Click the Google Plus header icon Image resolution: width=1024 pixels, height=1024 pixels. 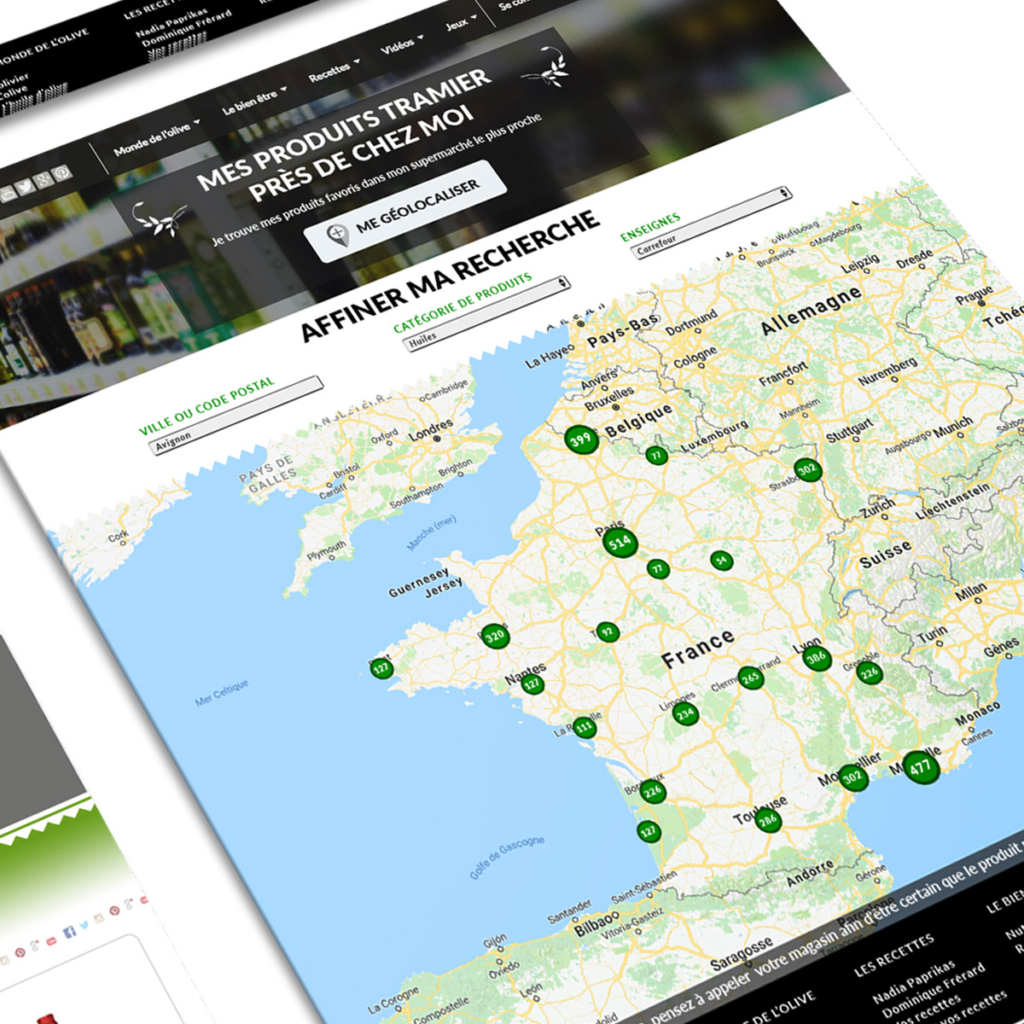tap(43, 181)
